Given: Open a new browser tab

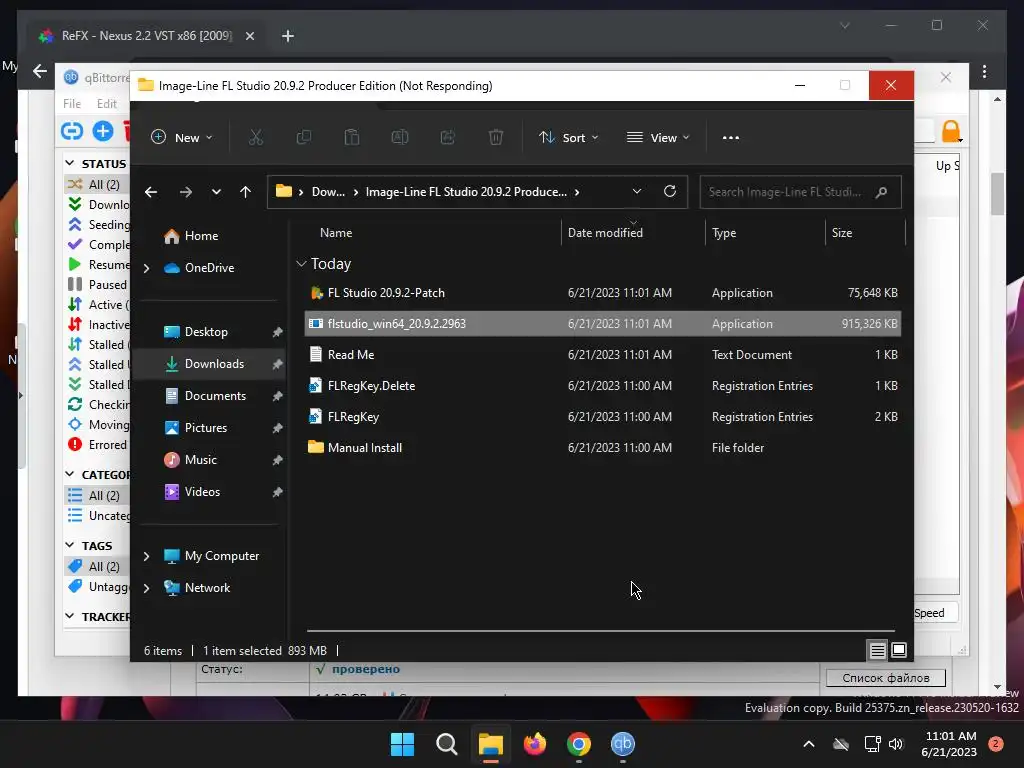Looking at the screenshot, I should click(x=287, y=36).
